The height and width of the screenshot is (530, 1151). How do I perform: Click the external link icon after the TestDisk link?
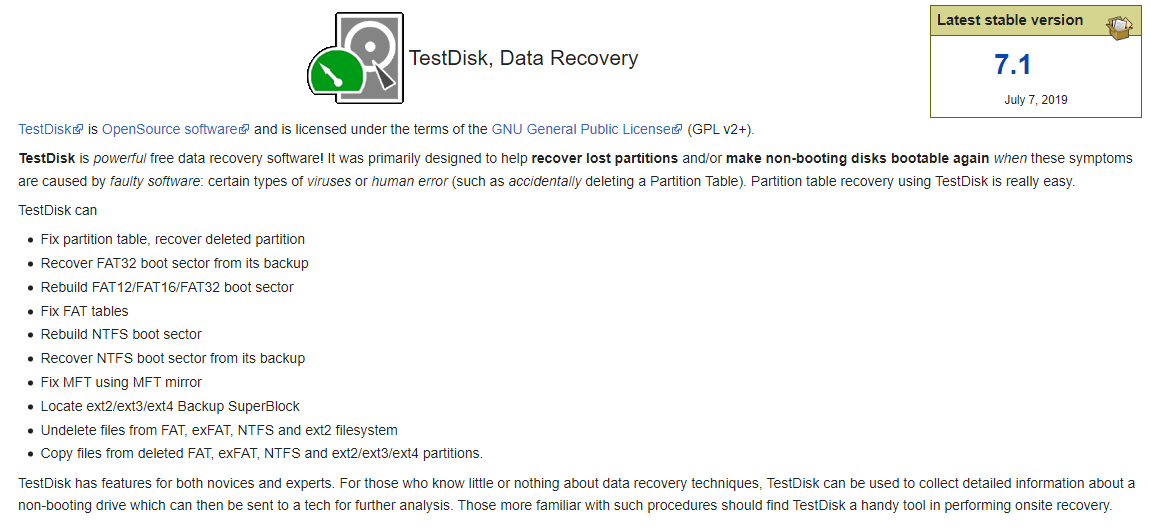78,130
